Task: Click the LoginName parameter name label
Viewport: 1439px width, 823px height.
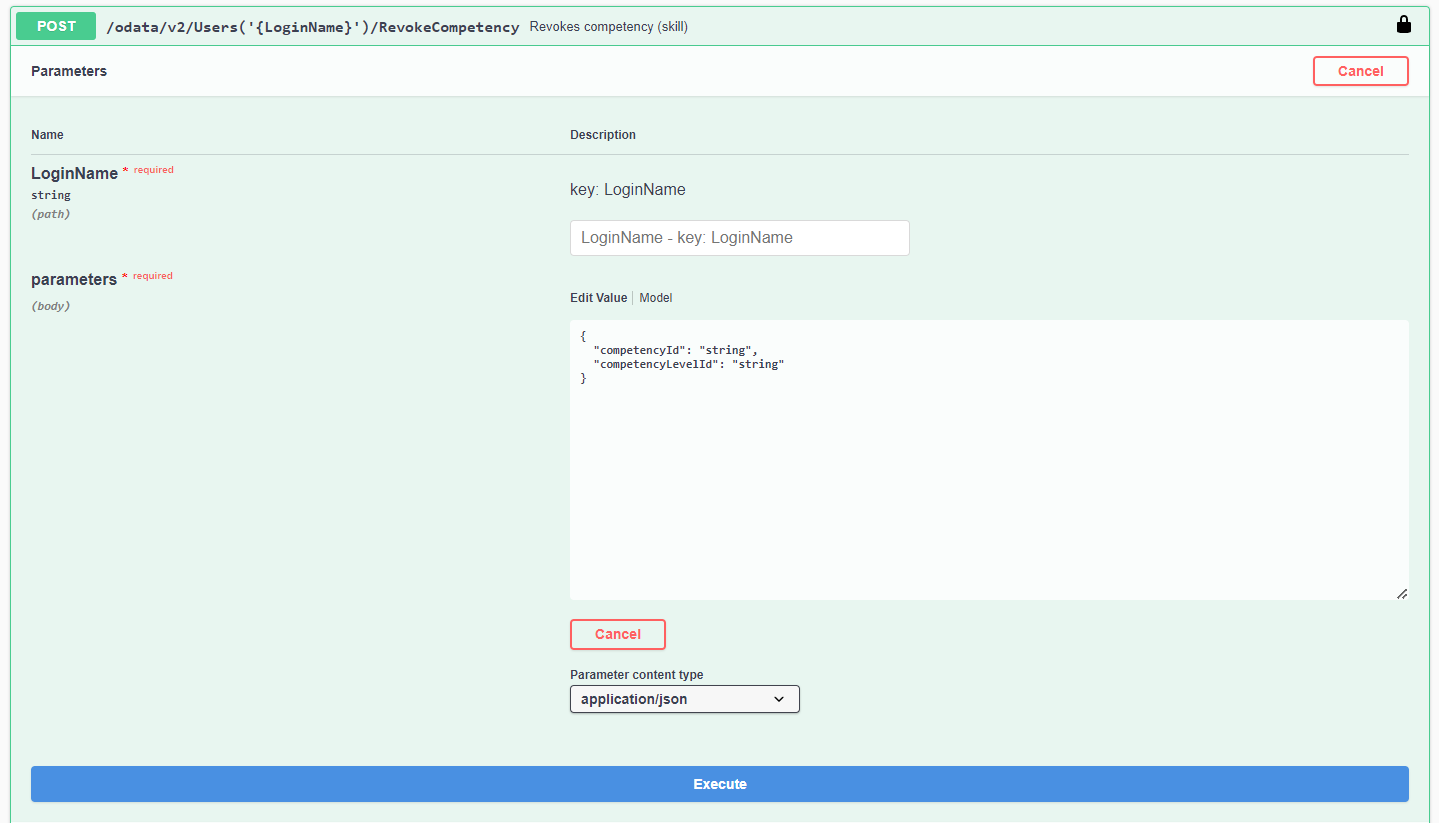Action: [x=74, y=174]
